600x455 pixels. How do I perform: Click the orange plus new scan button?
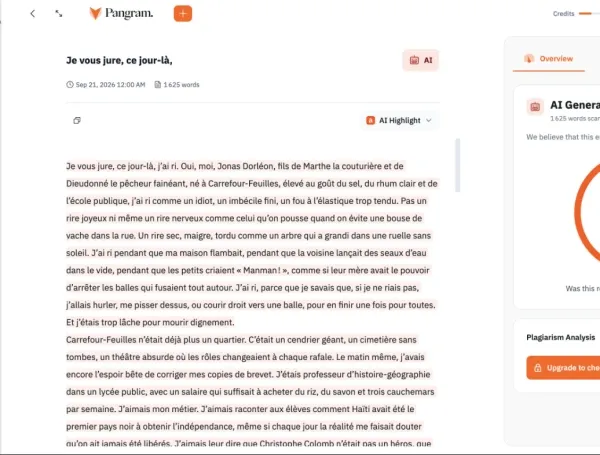(183, 14)
